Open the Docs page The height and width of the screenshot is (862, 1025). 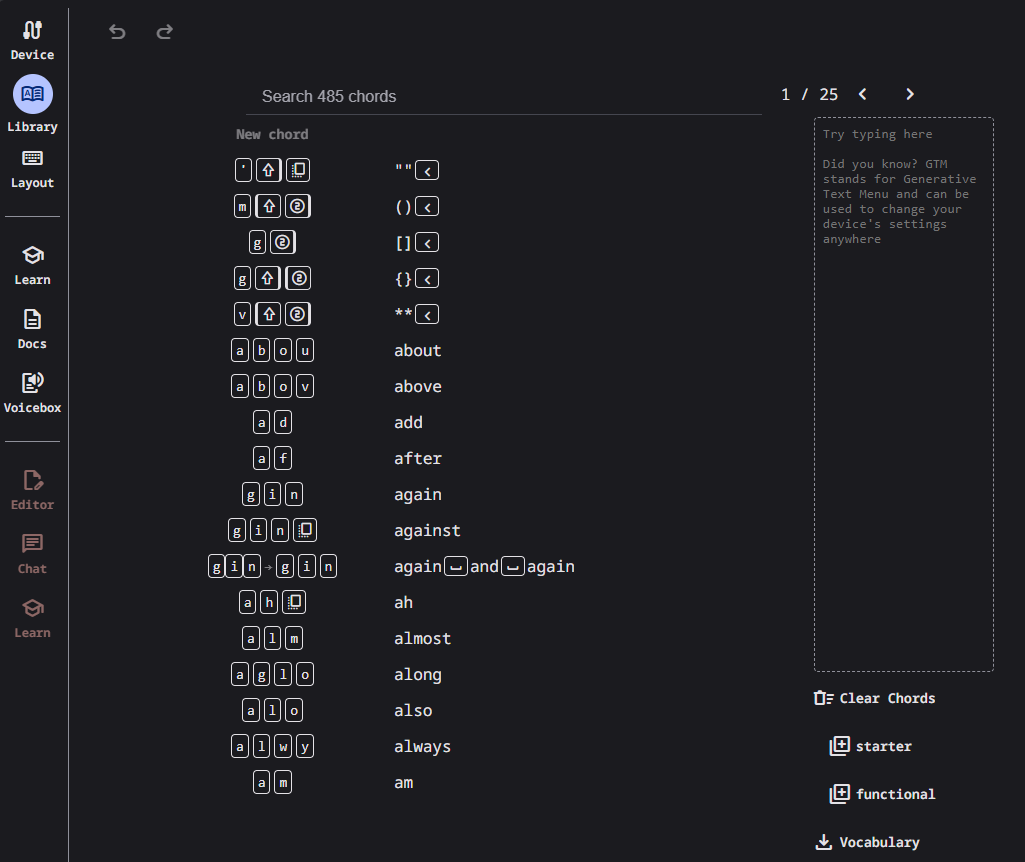coord(32,328)
